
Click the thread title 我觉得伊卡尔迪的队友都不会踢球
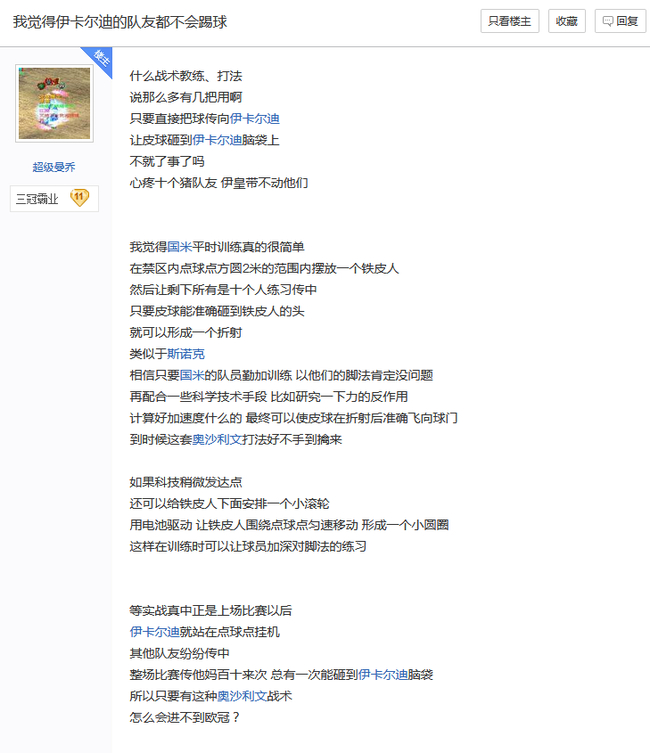click(120, 22)
